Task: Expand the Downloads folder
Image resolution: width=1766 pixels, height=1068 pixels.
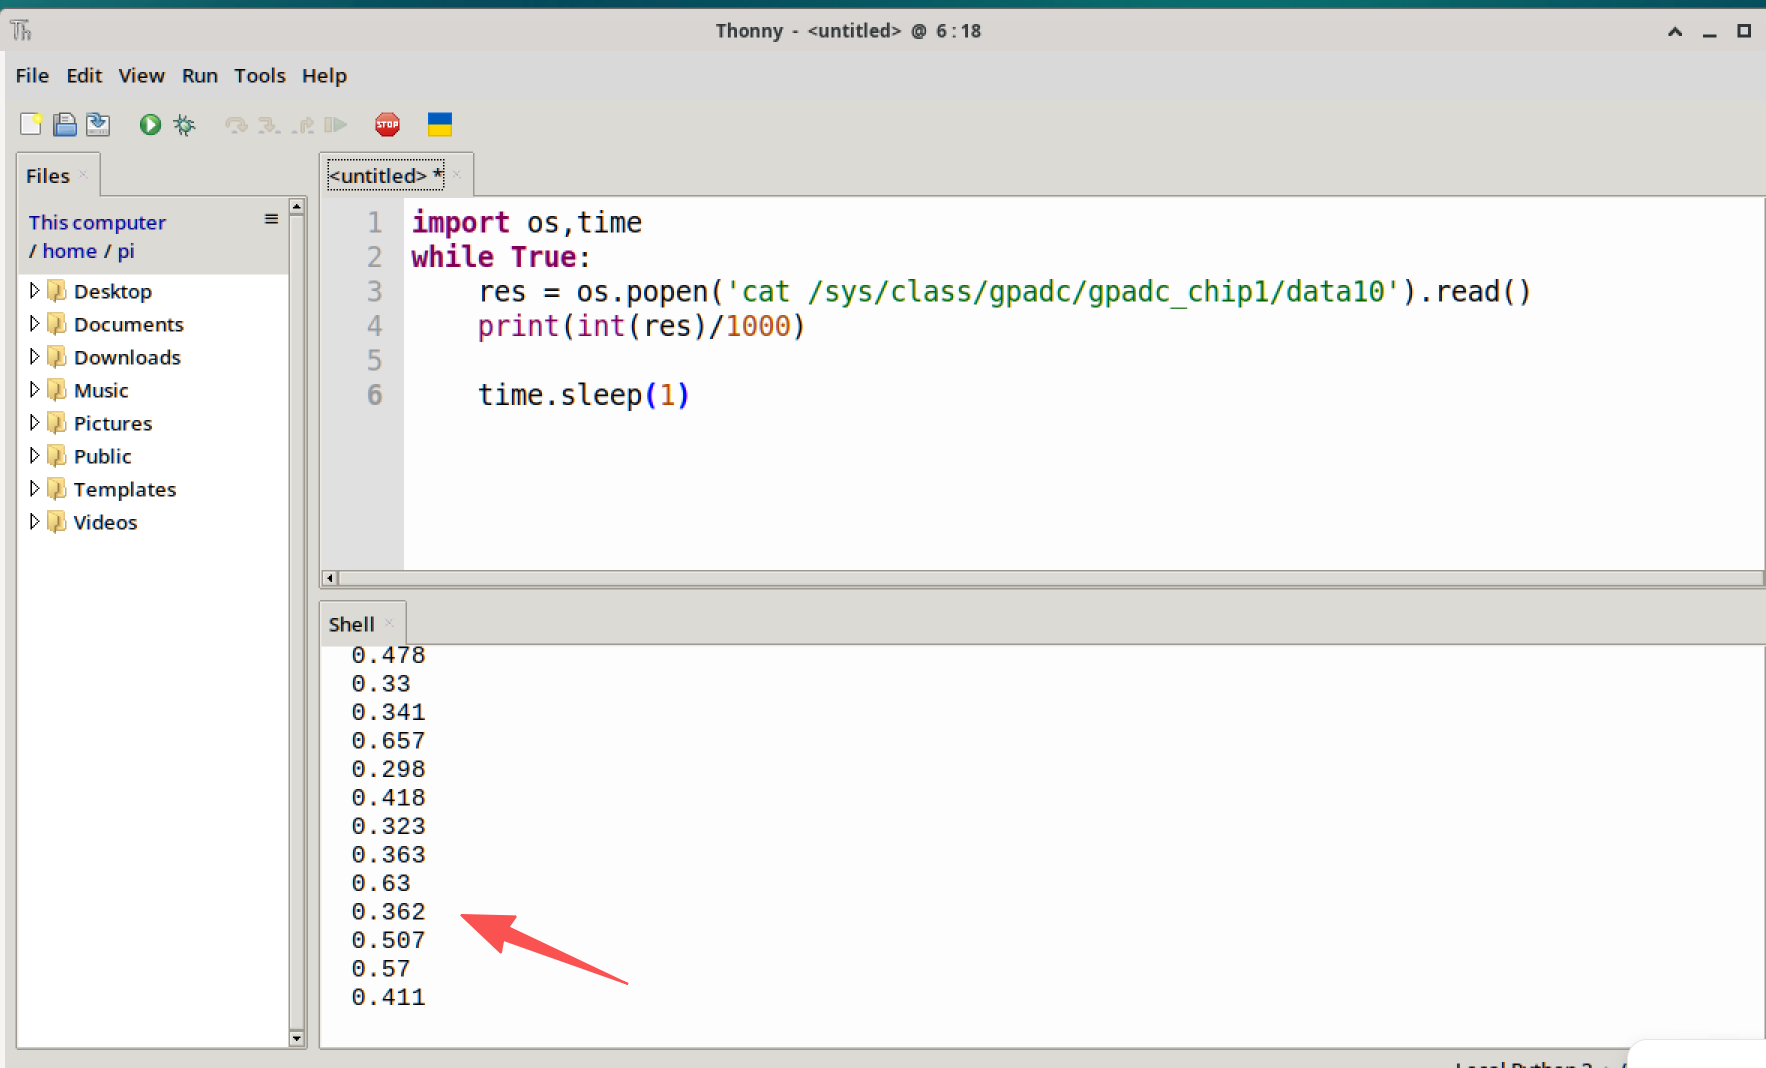Action: coord(34,356)
